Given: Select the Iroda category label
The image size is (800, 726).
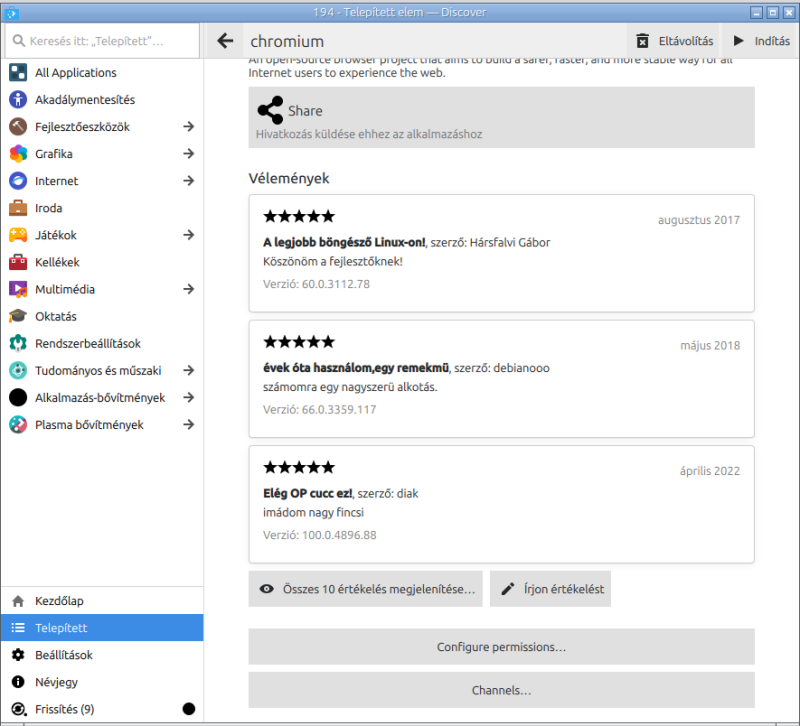Looking at the screenshot, I should pyautogui.click(x=48, y=208).
